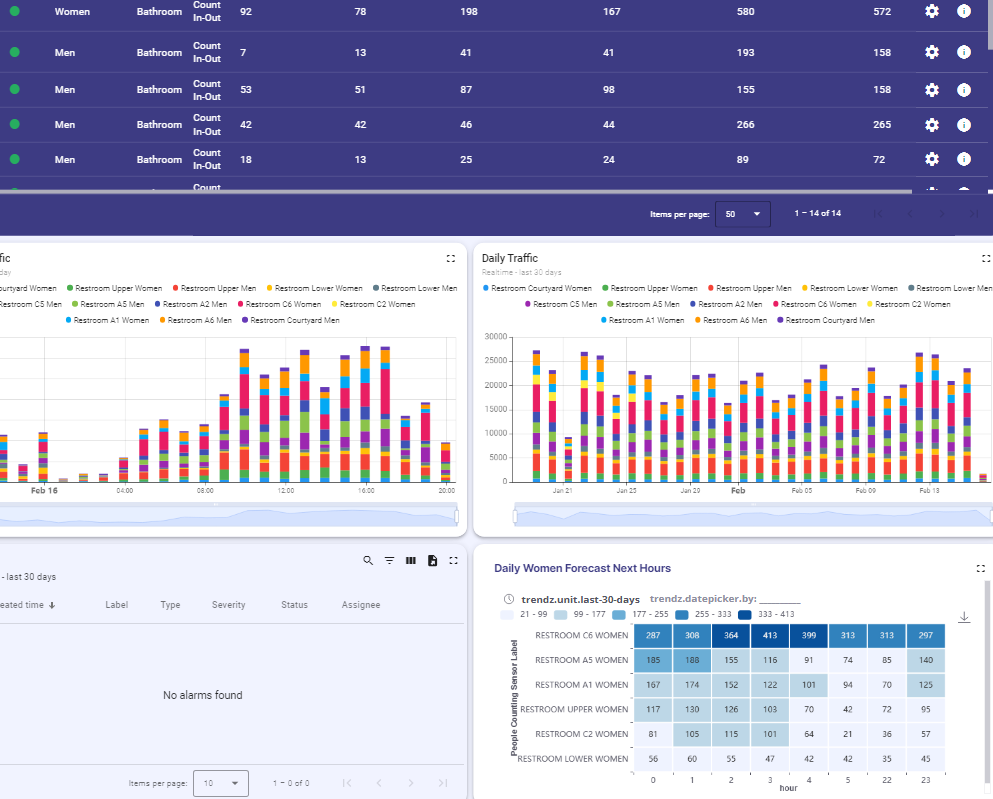
Task: Toggle Restroom Courtyard Women series in 30-day chart
Action: point(537,288)
